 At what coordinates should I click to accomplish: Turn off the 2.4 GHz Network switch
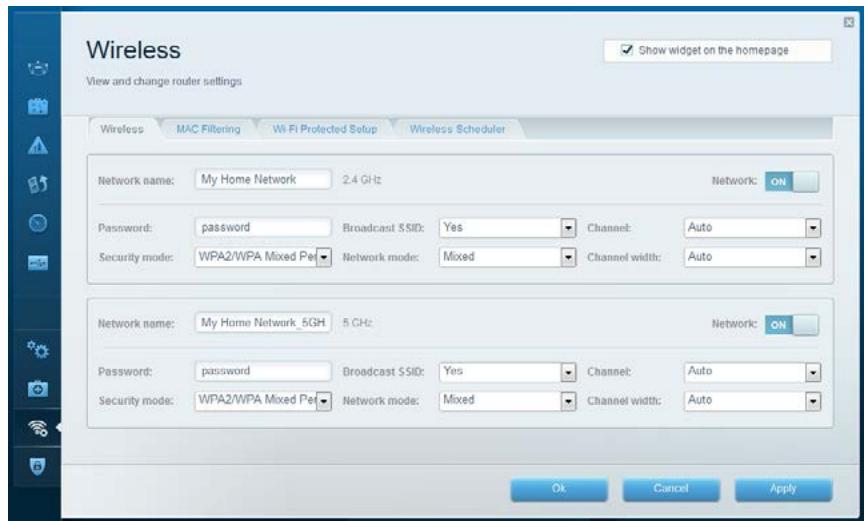tap(792, 181)
